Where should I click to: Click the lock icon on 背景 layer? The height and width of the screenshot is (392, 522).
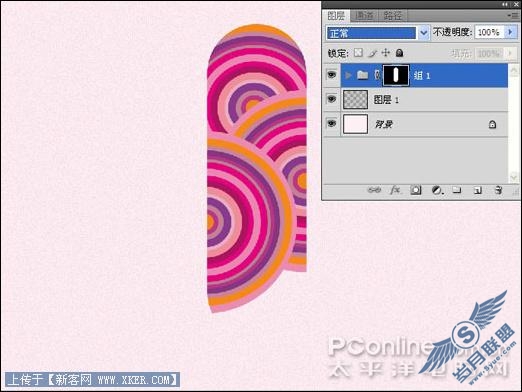pos(492,124)
